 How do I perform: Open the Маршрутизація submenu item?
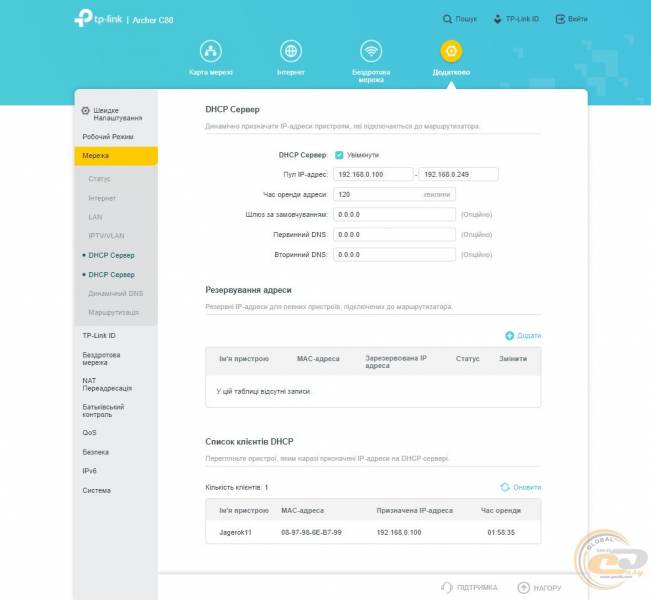113,312
